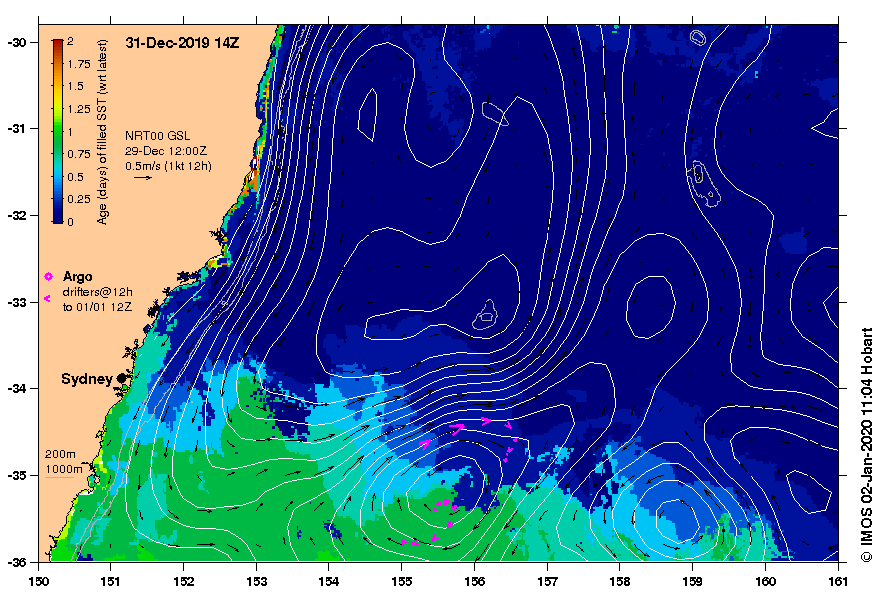Click the magenta Argo circle legend symbol
This screenshot has width=879, height=600.
(x=48, y=276)
